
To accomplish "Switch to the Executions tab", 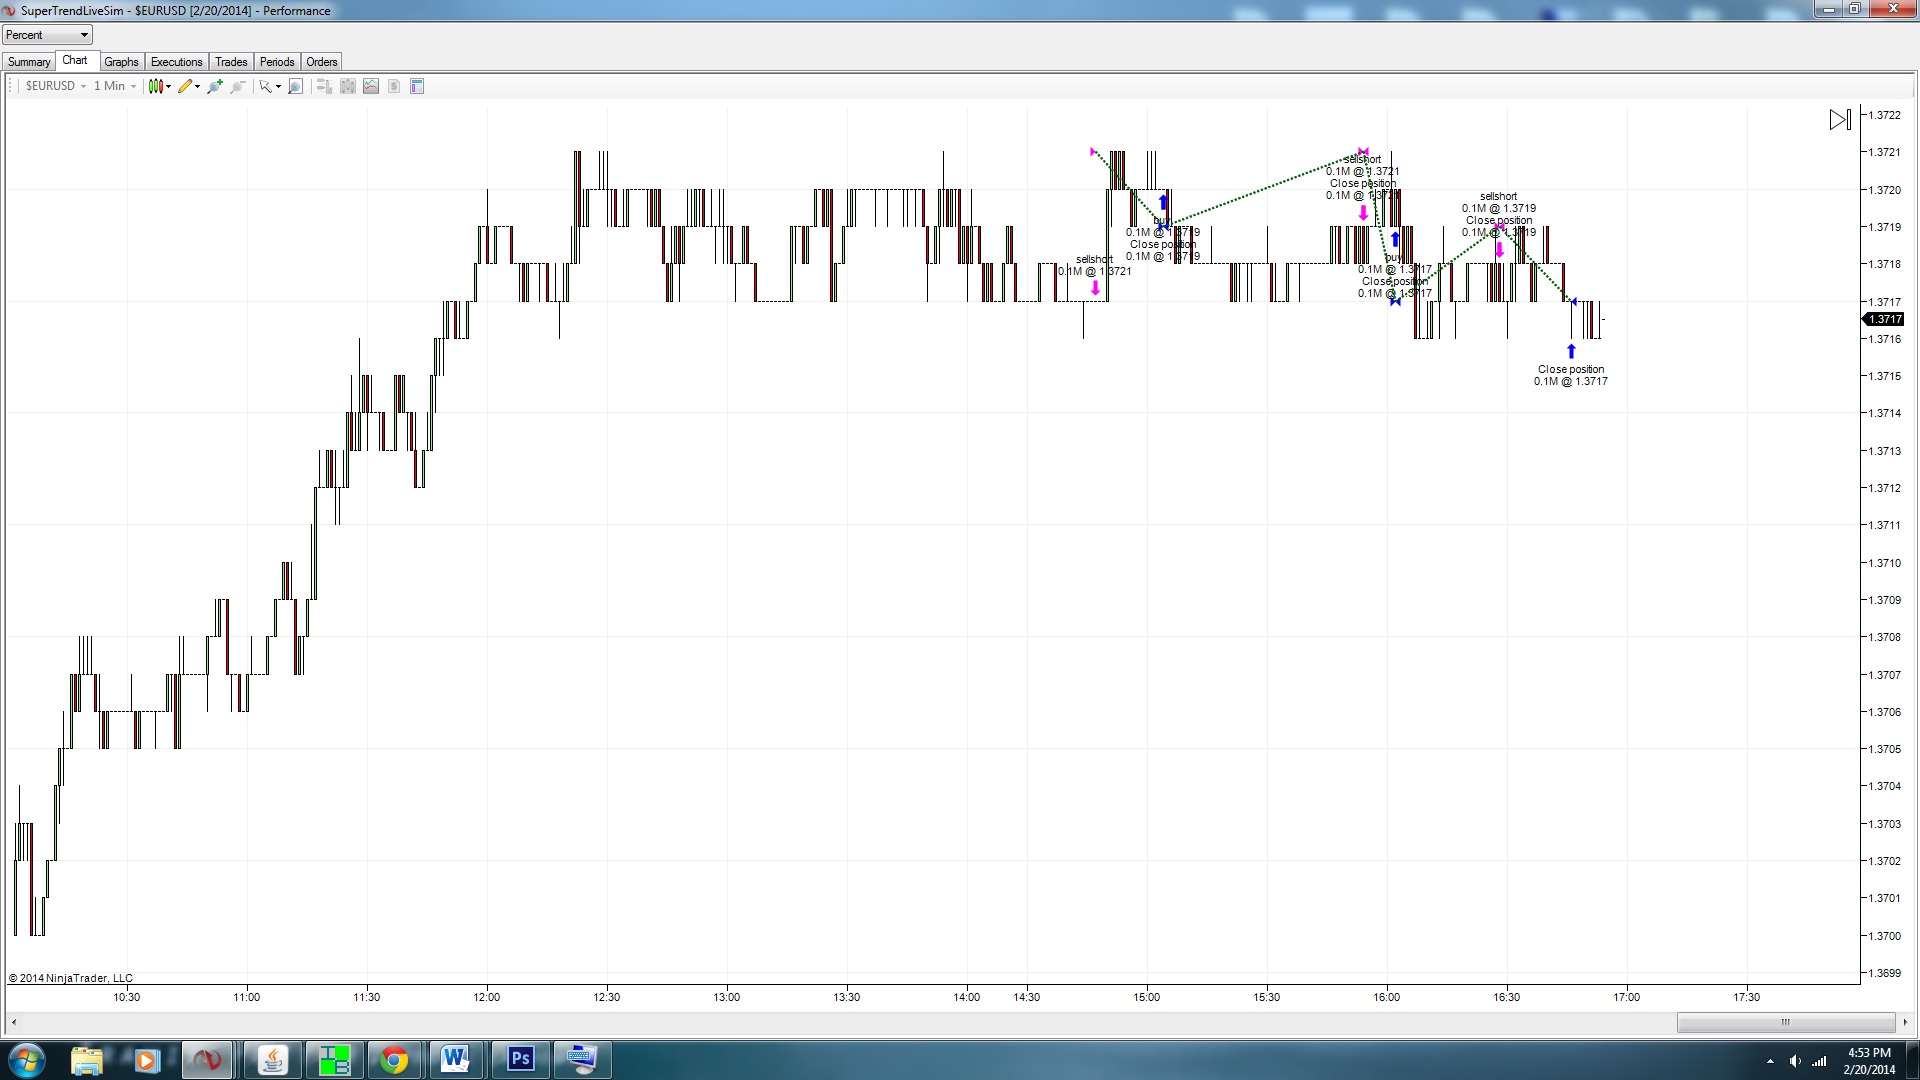I will point(176,62).
